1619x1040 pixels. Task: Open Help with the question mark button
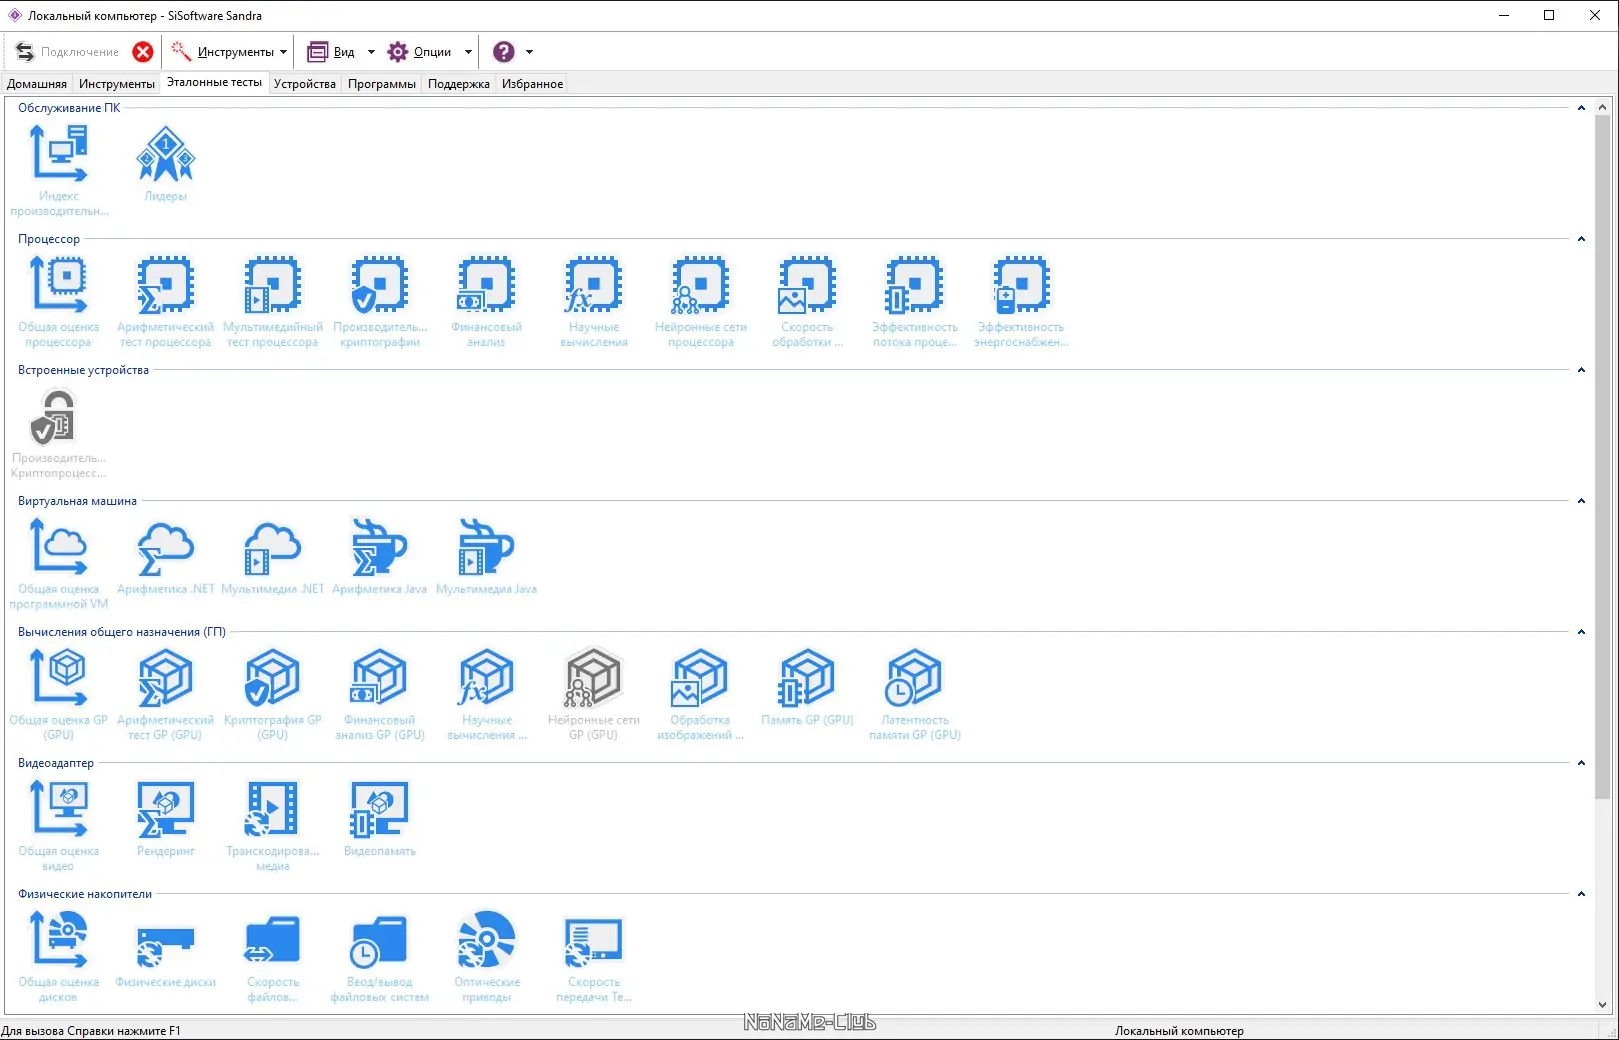[504, 51]
